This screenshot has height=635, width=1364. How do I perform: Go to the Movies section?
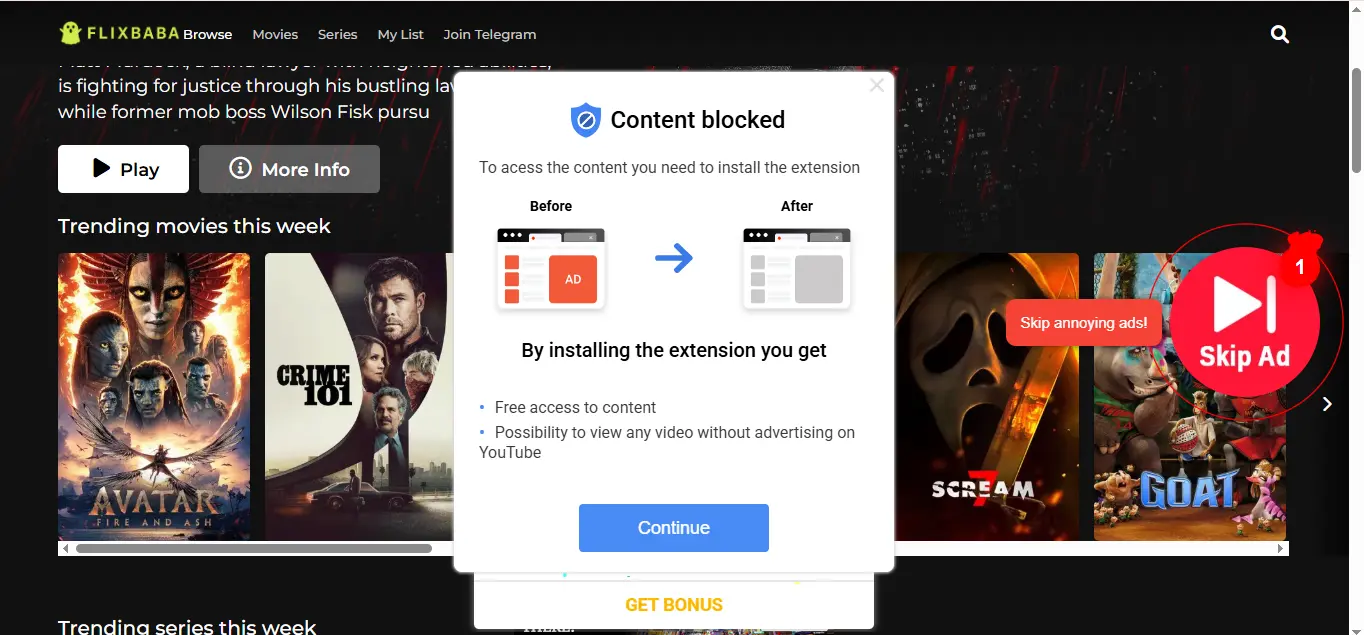pos(275,34)
